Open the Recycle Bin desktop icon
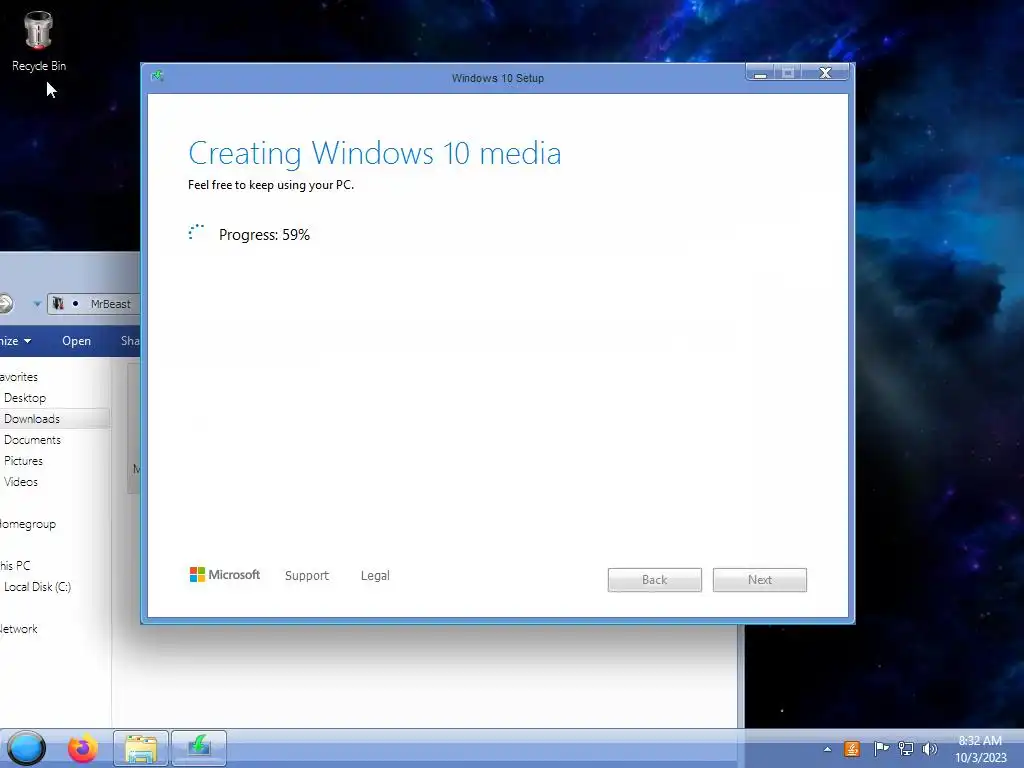Screen dimensions: 1024x768 coord(39,42)
